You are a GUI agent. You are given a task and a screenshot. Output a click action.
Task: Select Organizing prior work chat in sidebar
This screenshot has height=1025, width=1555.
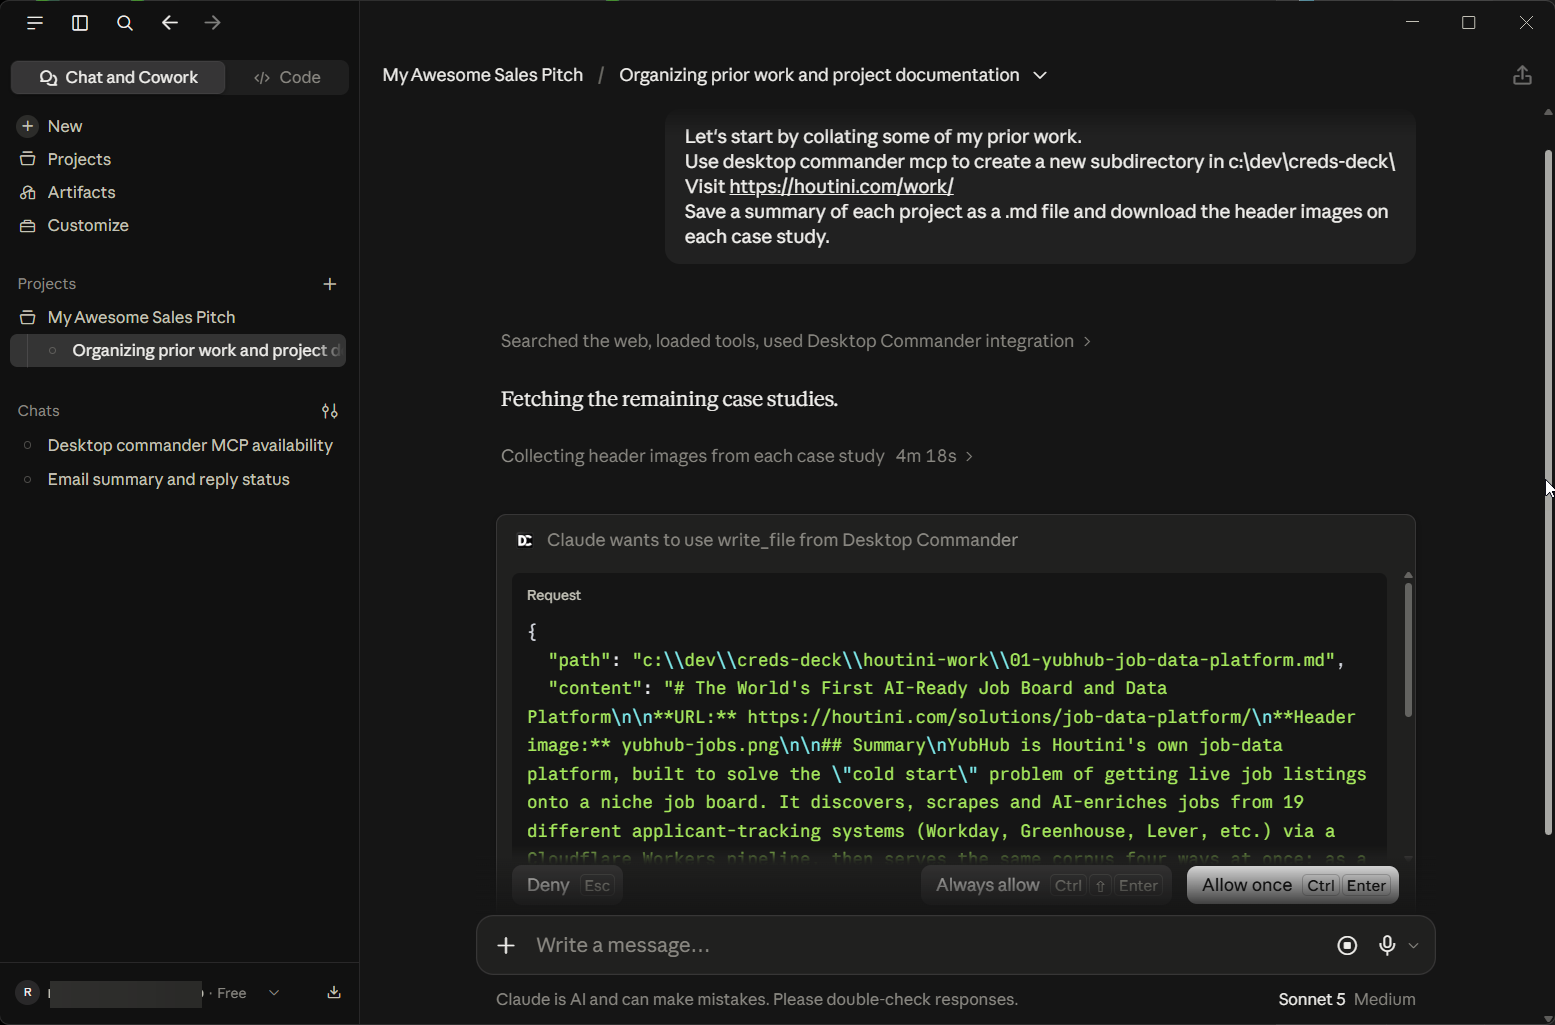click(178, 350)
